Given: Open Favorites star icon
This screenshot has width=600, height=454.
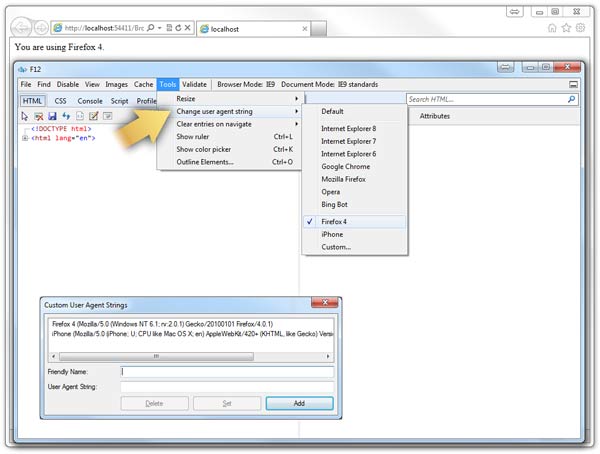Looking at the screenshot, I should (566, 28).
